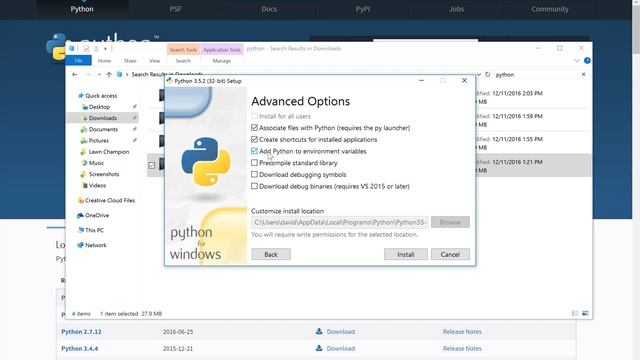Open Release Notes for Python 2.7.12

point(462,332)
